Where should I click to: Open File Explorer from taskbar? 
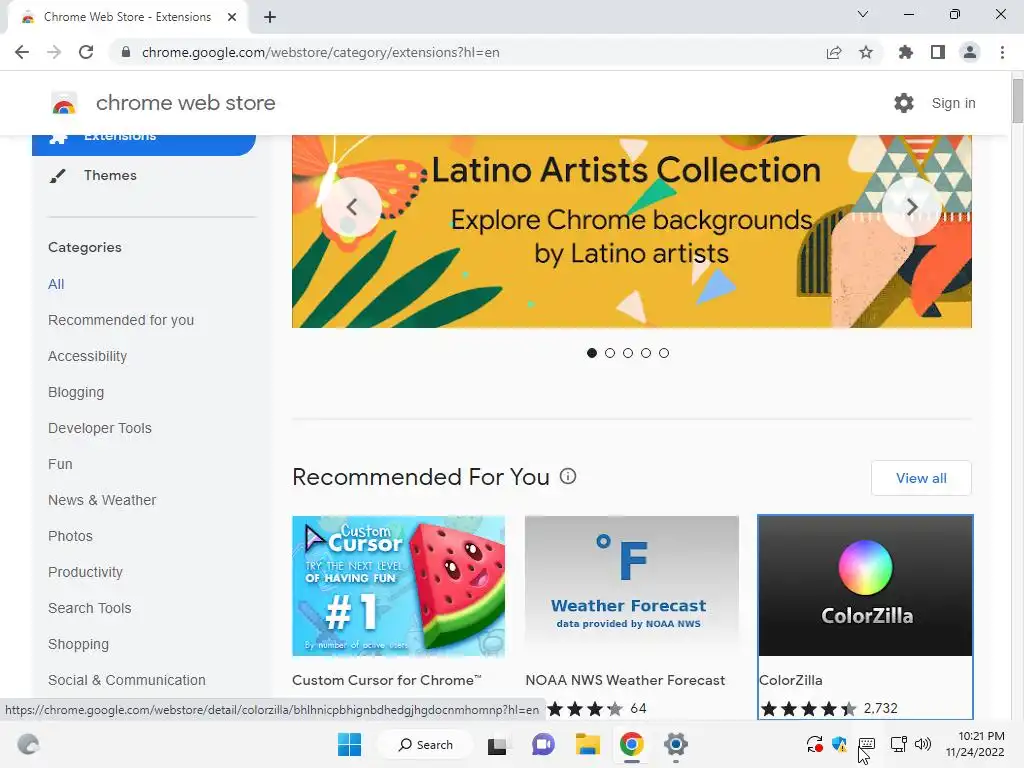click(587, 744)
